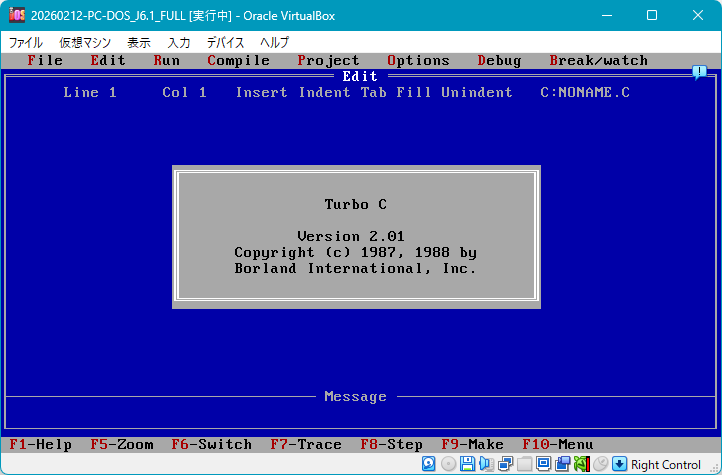Click the floppy disk status icon
The image size is (722, 475).
(x=467, y=464)
